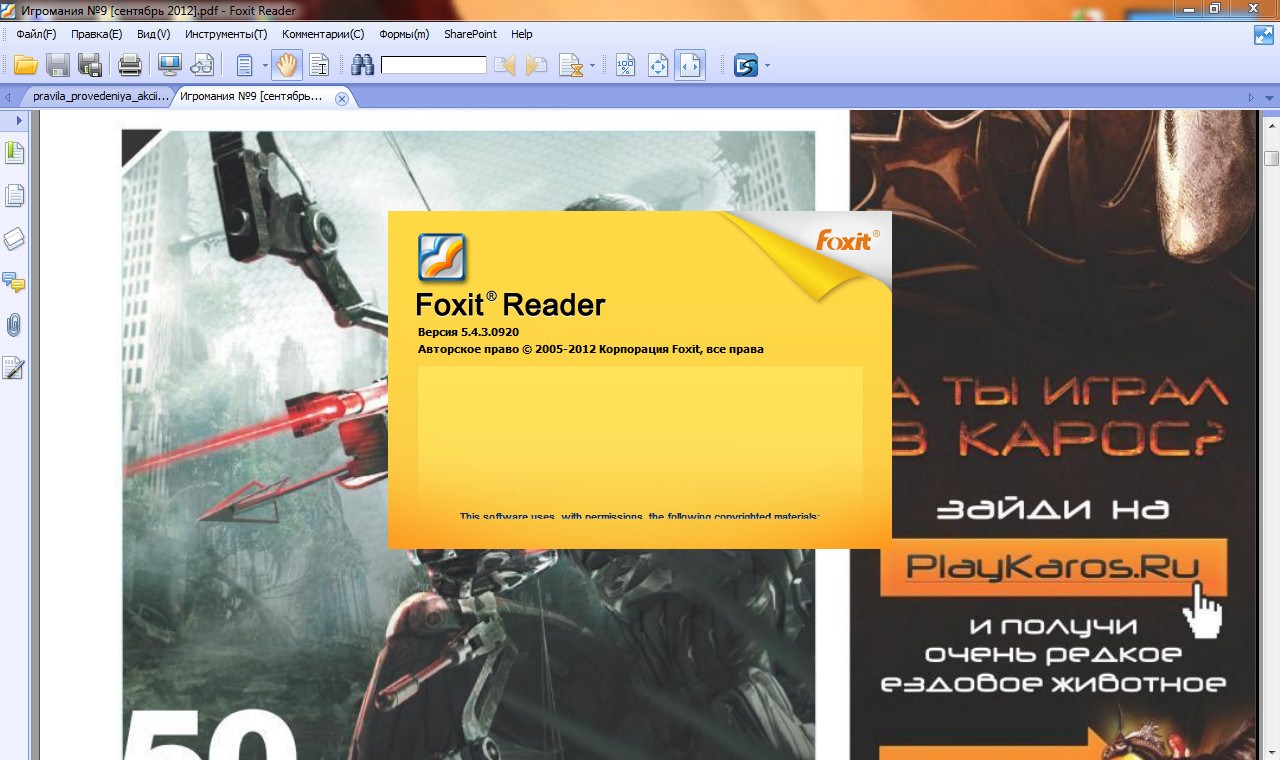This screenshot has width=1280, height=760.
Task: Open the search options dropdown arrow
Action: tap(592, 66)
